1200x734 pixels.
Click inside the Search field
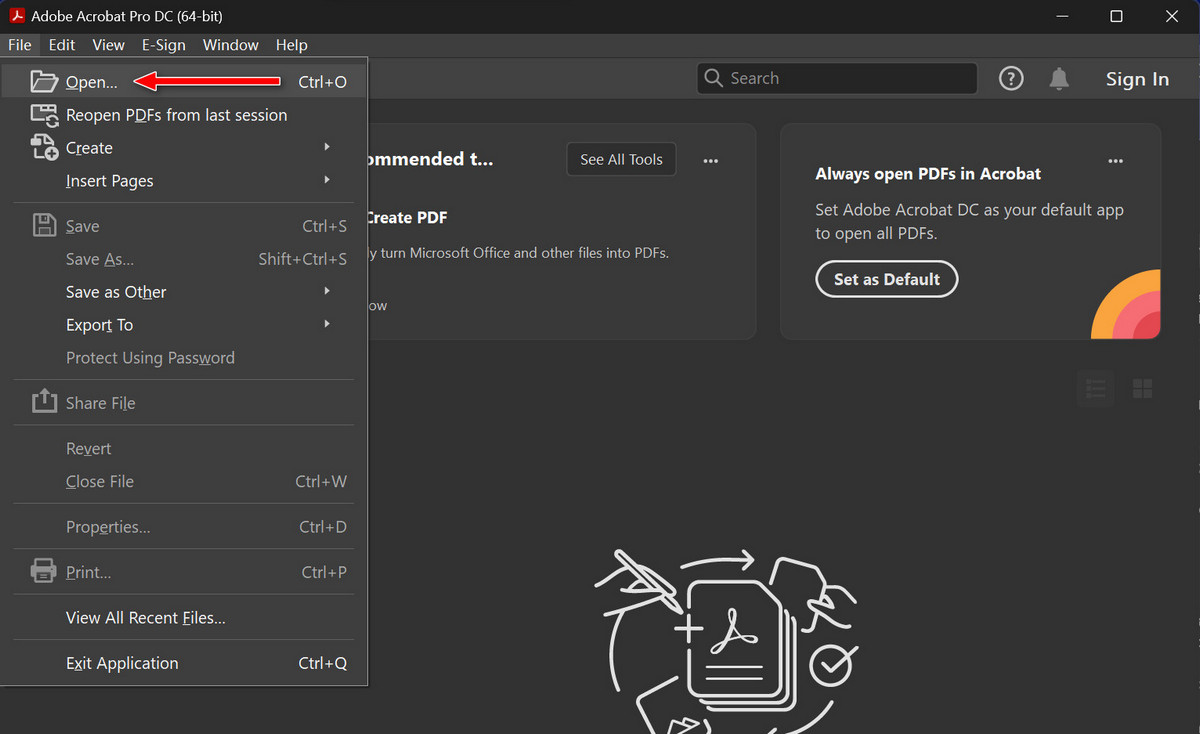[x=836, y=77]
